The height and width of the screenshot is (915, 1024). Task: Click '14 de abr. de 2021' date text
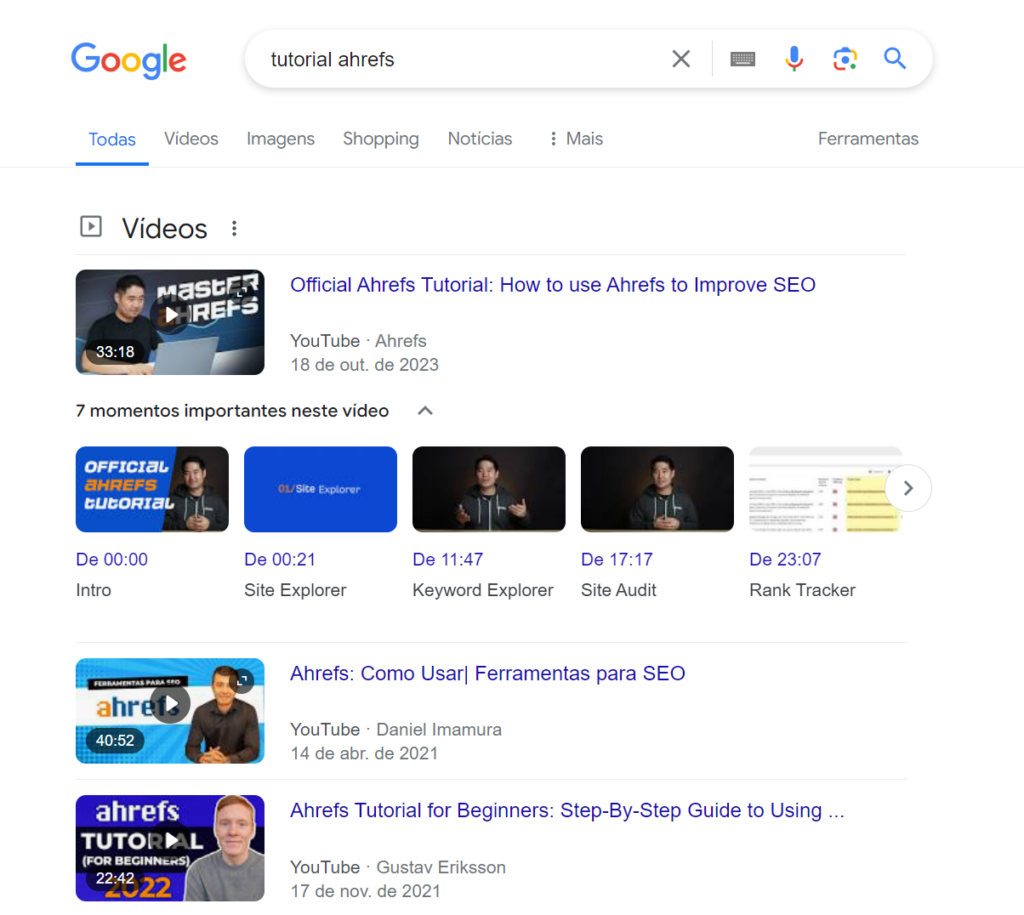click(x=364, y=754)
